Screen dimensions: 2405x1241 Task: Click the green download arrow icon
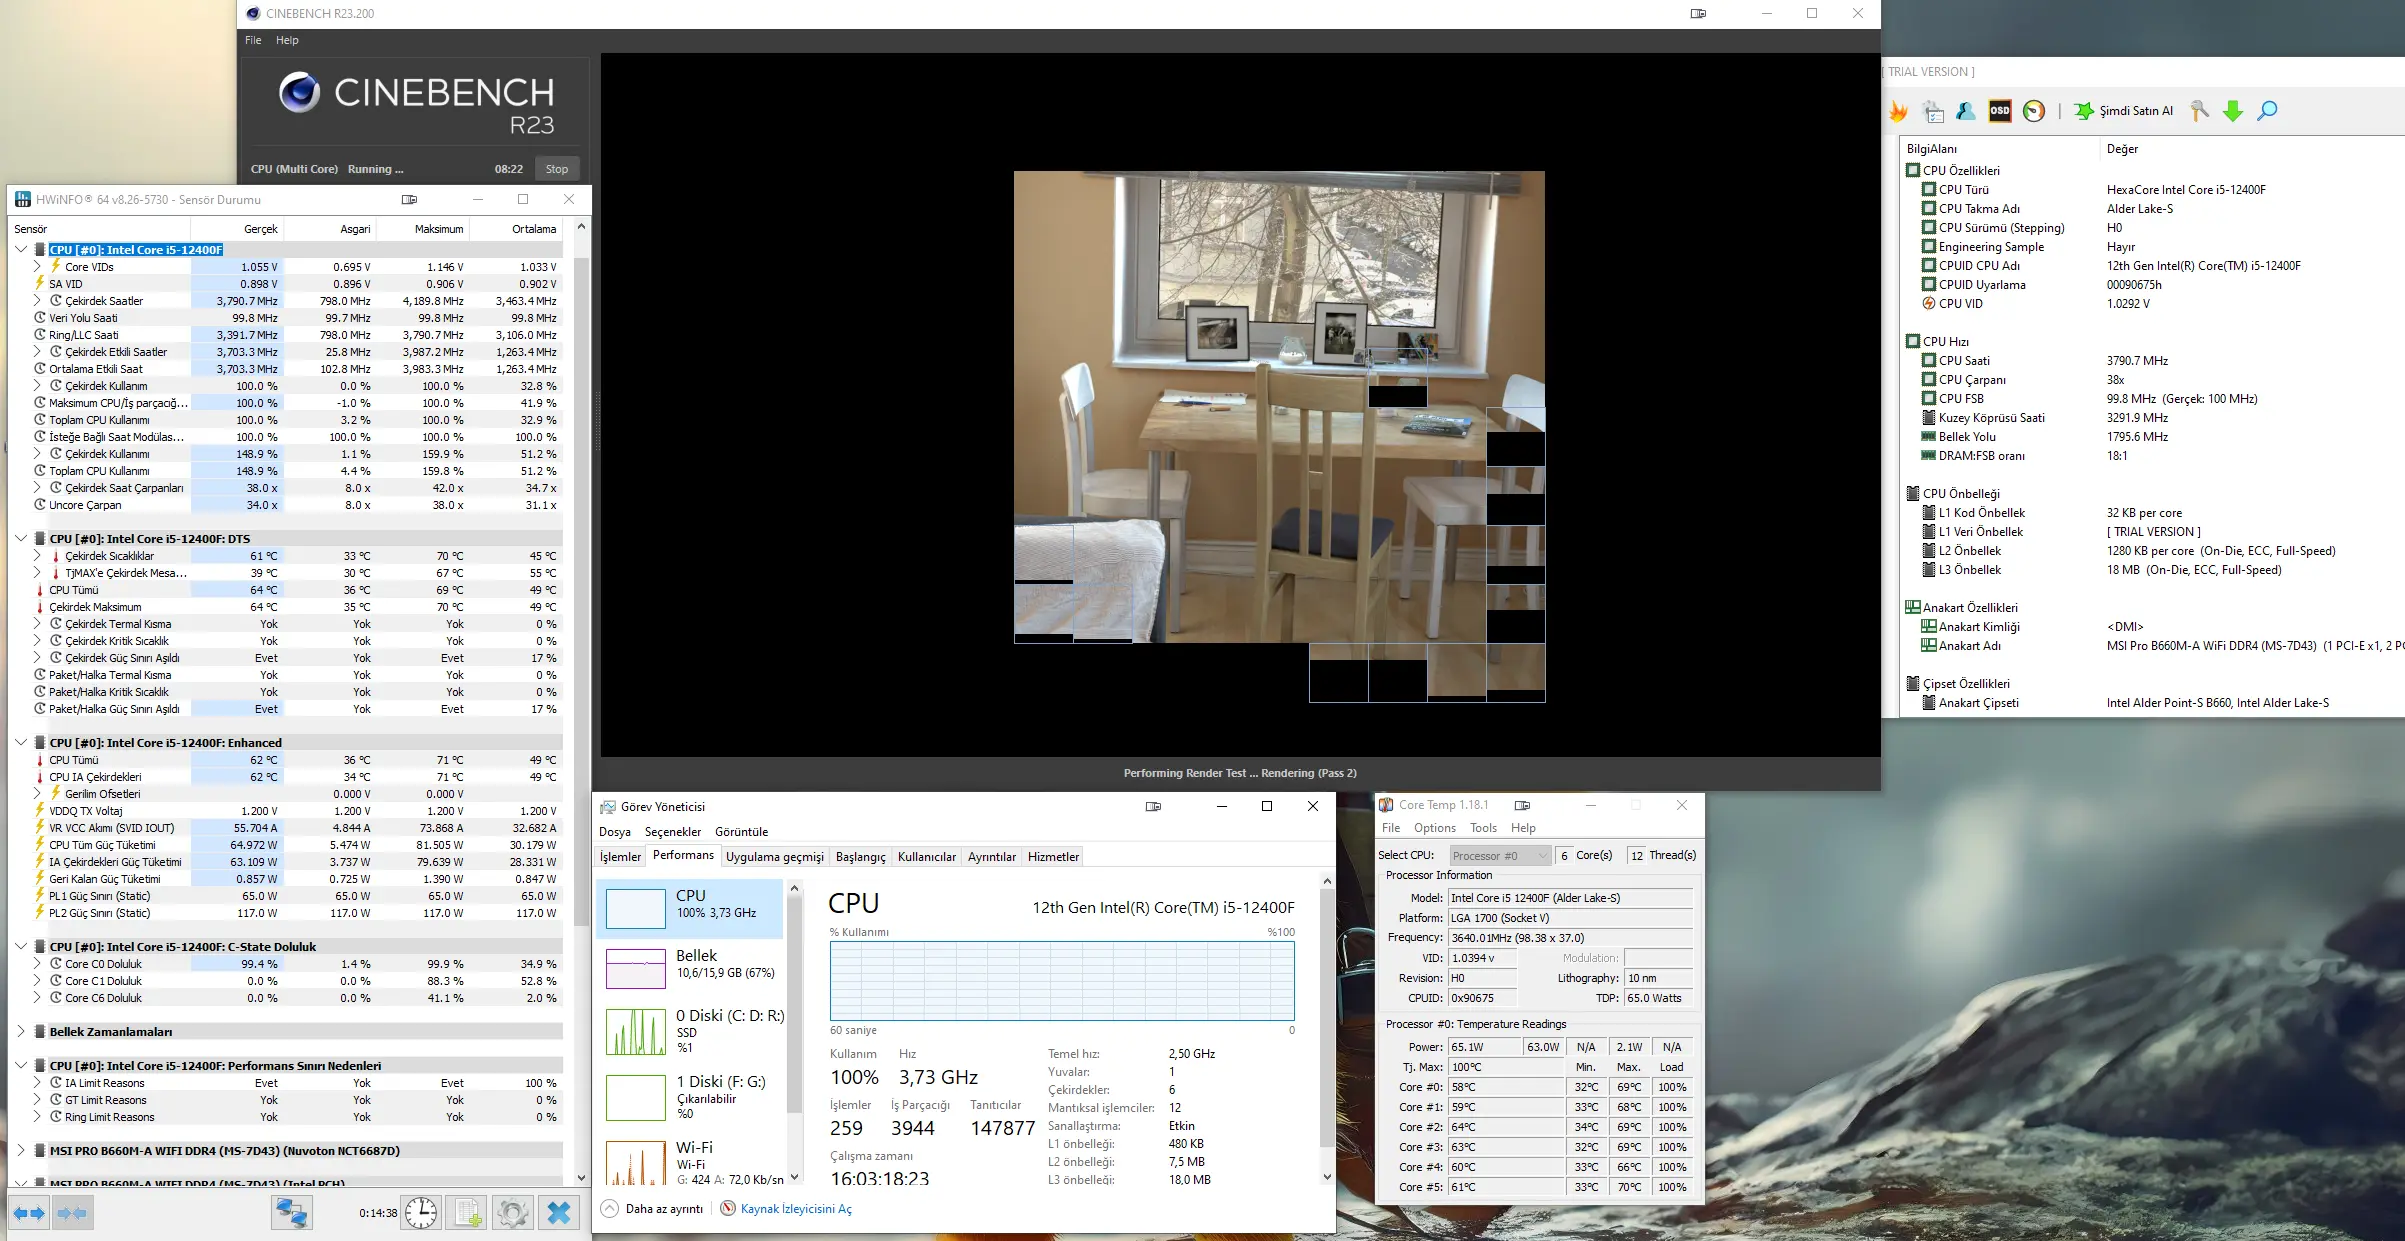click(2233, 111)
